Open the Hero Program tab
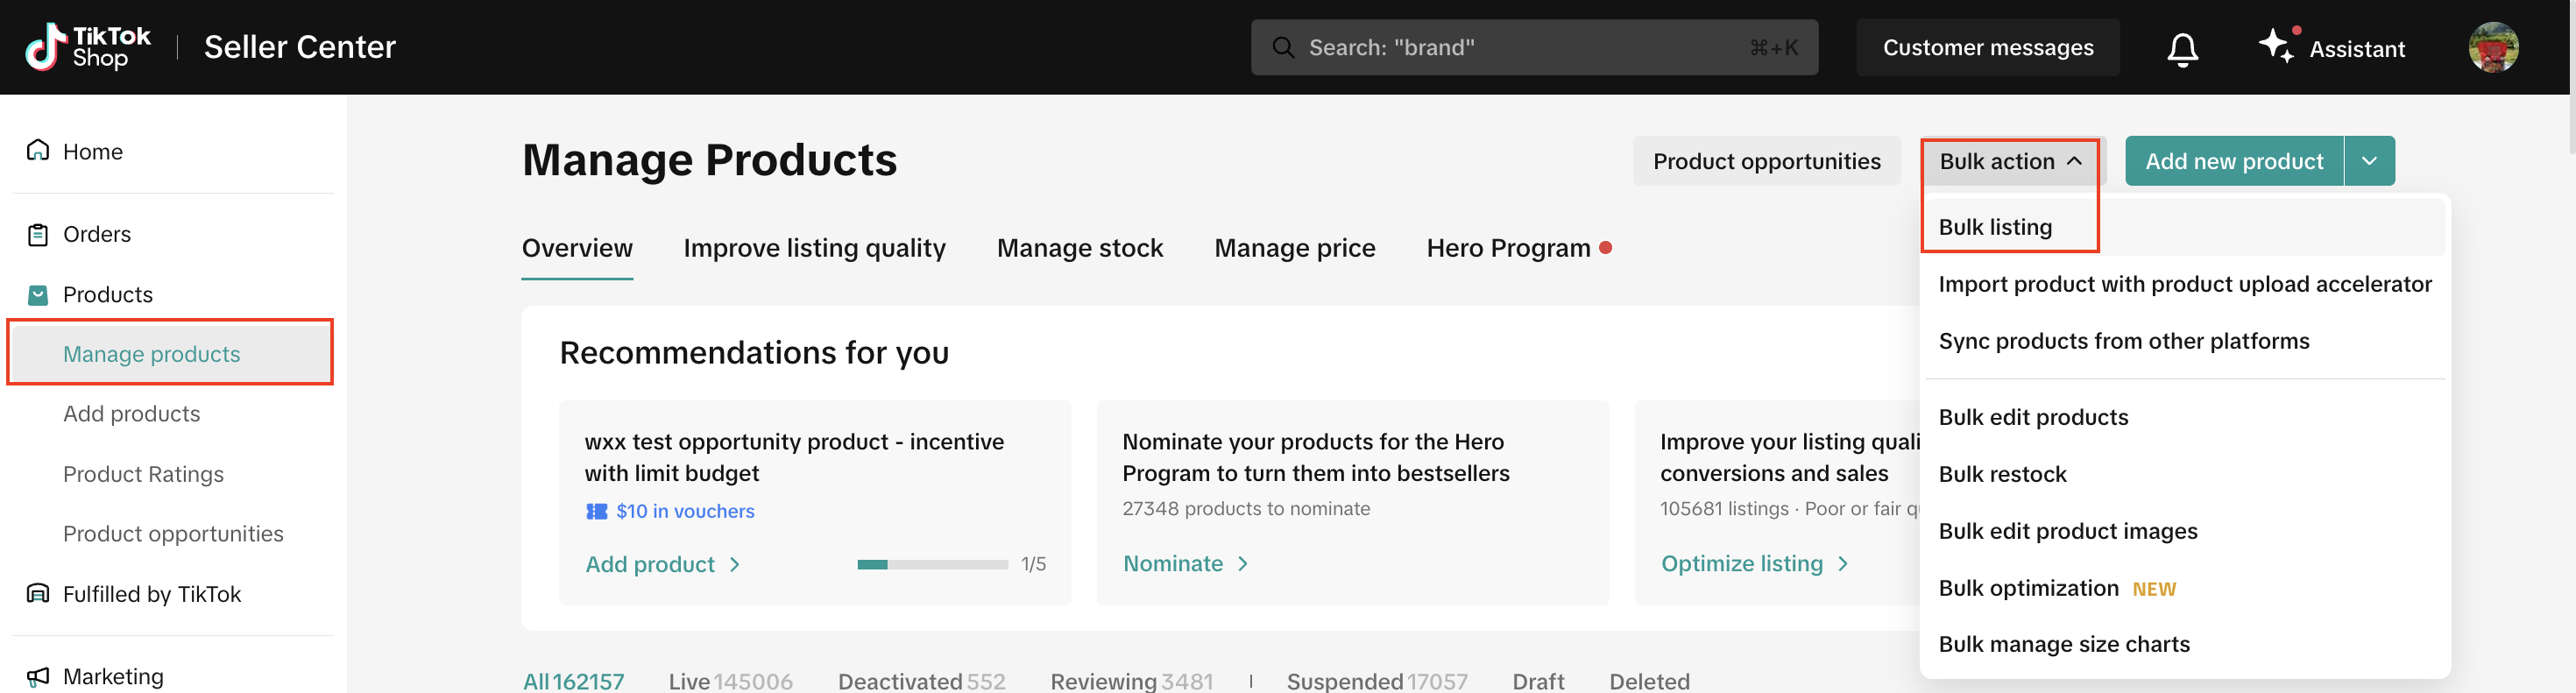Image resolution: width=2576 pixels, height=693 pixels. 1507,248
